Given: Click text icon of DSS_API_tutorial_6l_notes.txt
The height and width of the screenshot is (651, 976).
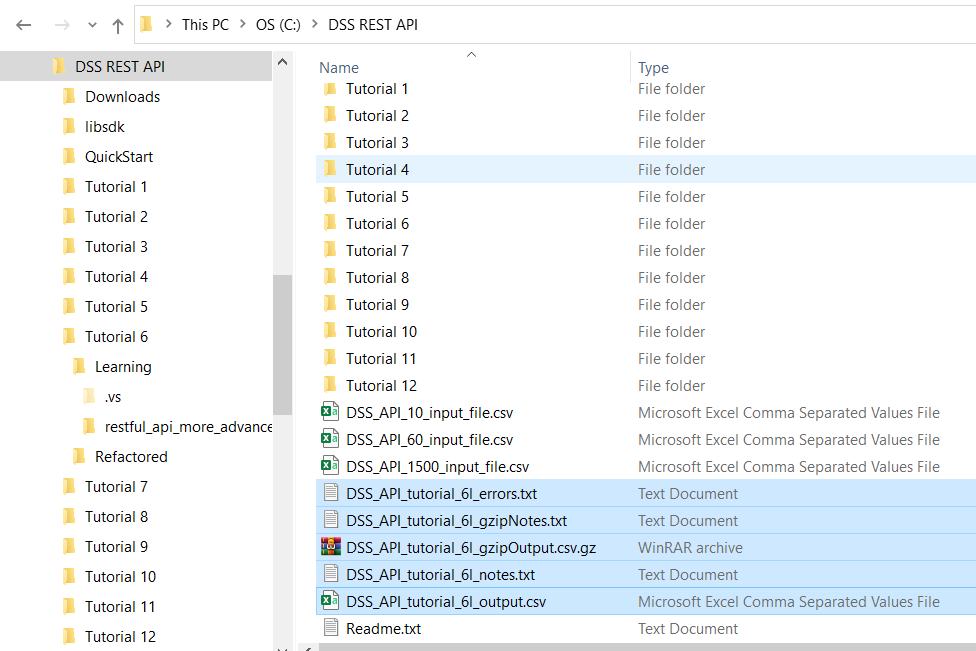Looking at the screenshot, I should [331, 574].
